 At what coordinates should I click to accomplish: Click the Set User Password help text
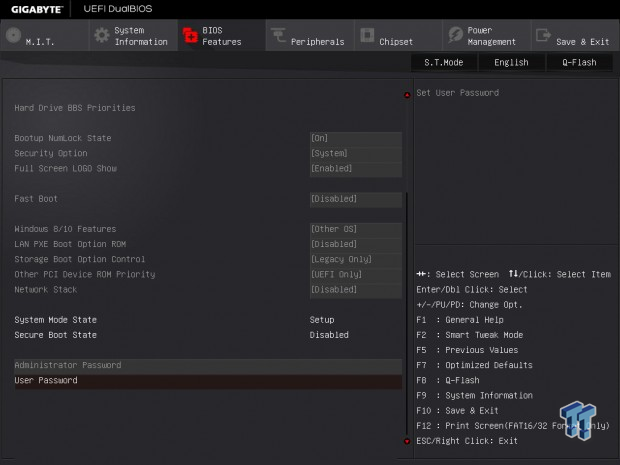(x=457, y=93)
